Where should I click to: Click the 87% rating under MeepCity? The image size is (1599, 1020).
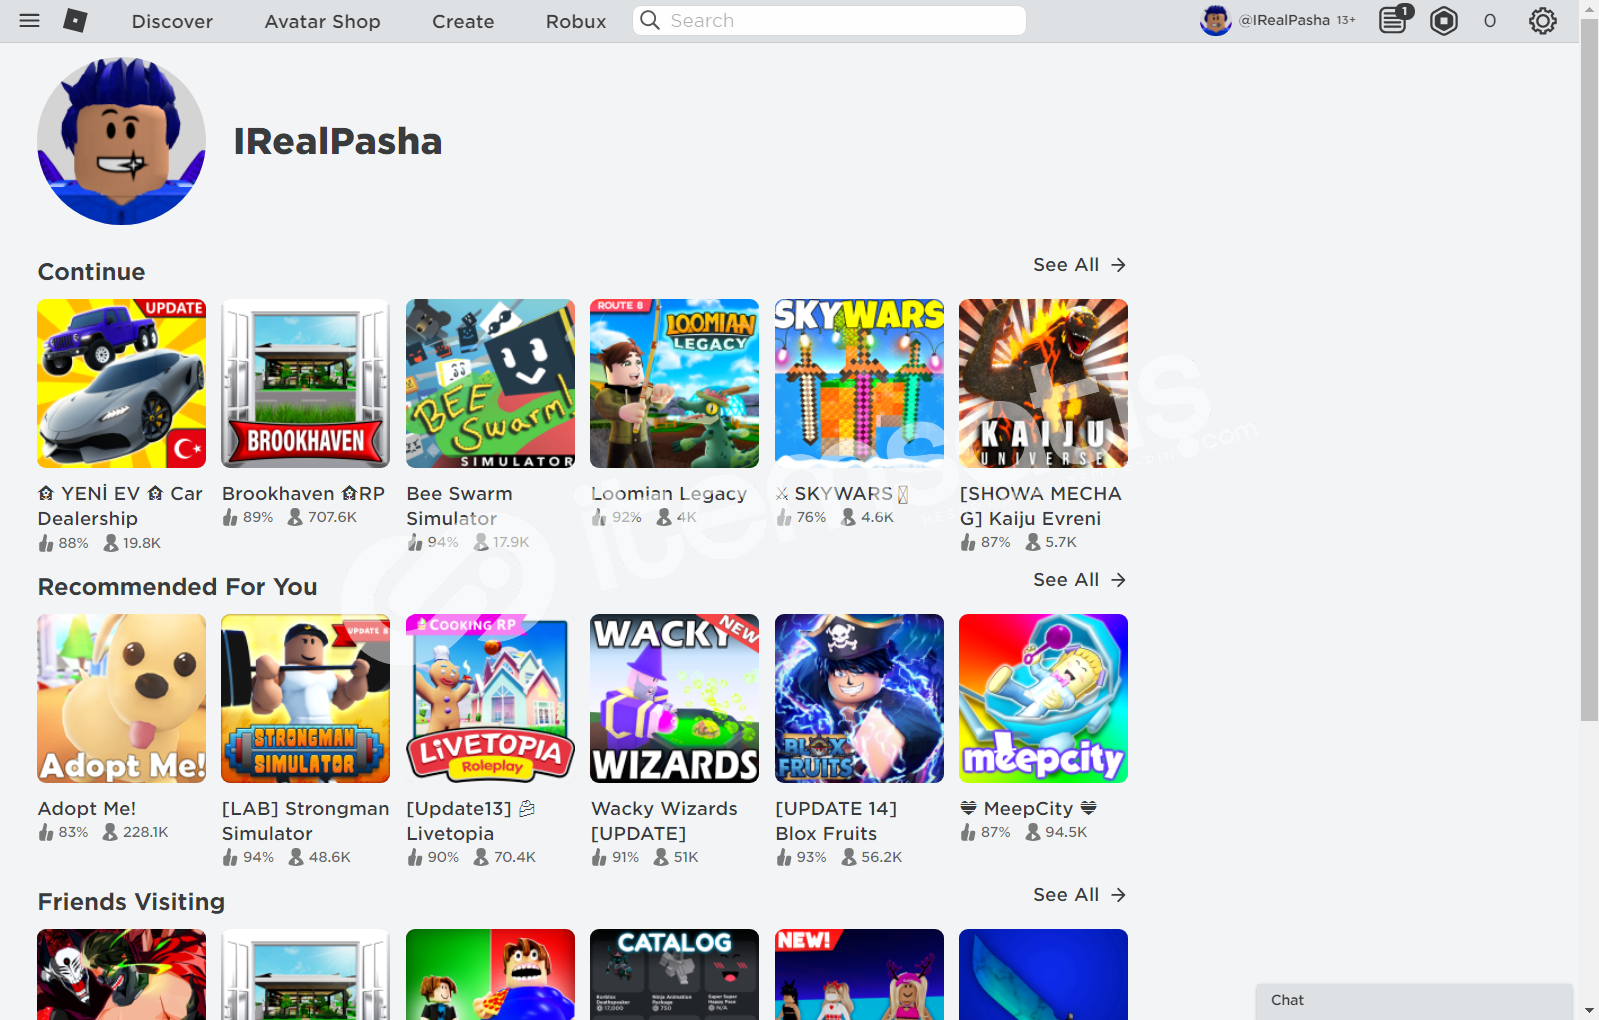pyautogui.click(x=986, y=832)
